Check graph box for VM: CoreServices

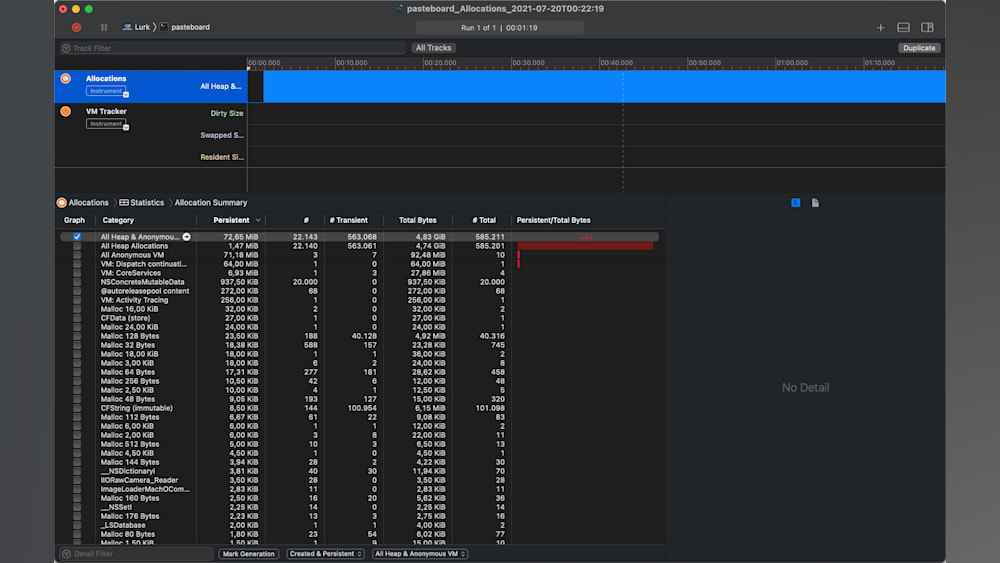(x=77, y=273)
